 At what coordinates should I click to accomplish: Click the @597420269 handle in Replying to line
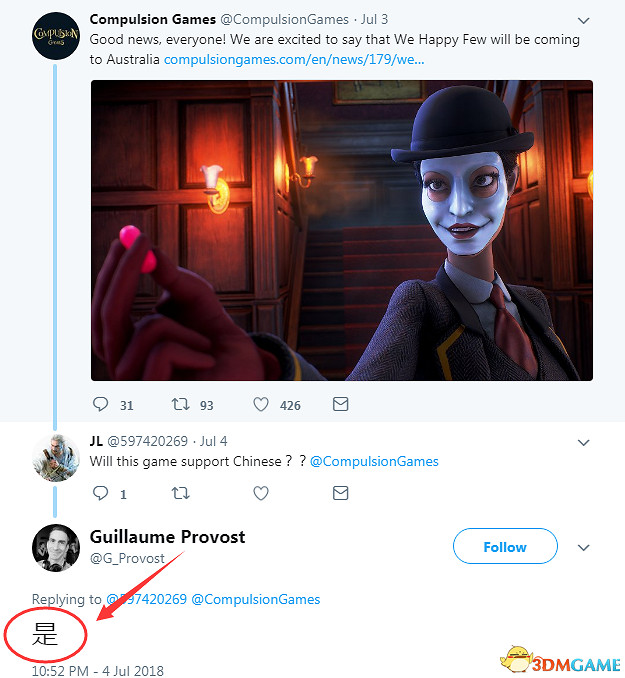[x=146, y=599]
